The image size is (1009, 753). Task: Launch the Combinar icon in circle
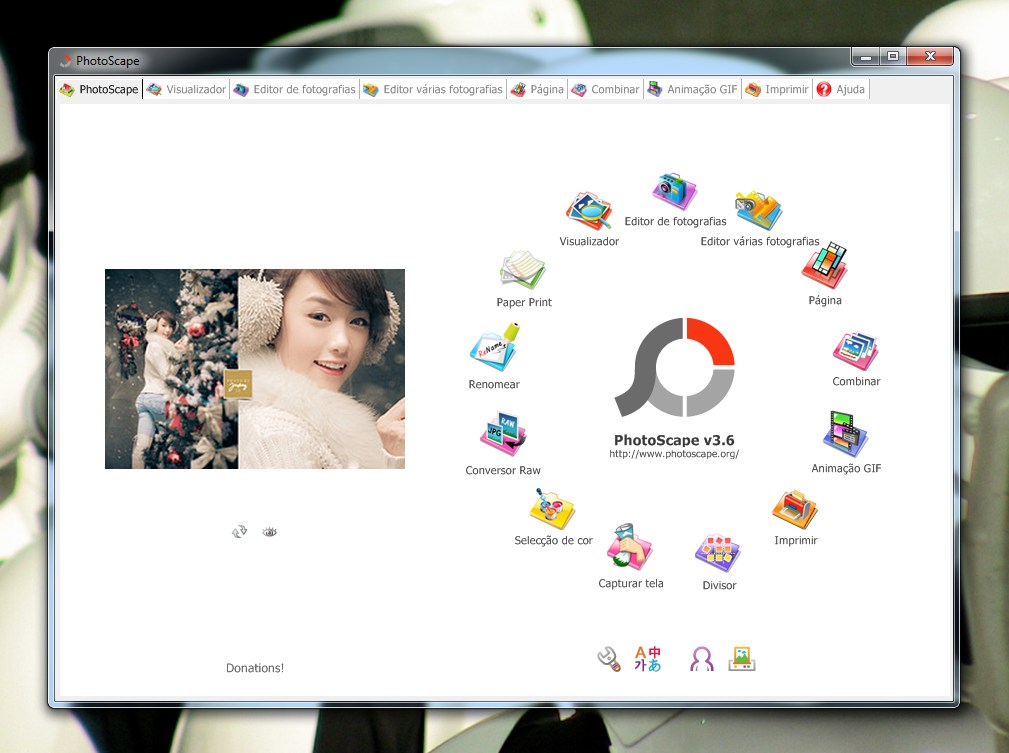(x=856, y=351)
